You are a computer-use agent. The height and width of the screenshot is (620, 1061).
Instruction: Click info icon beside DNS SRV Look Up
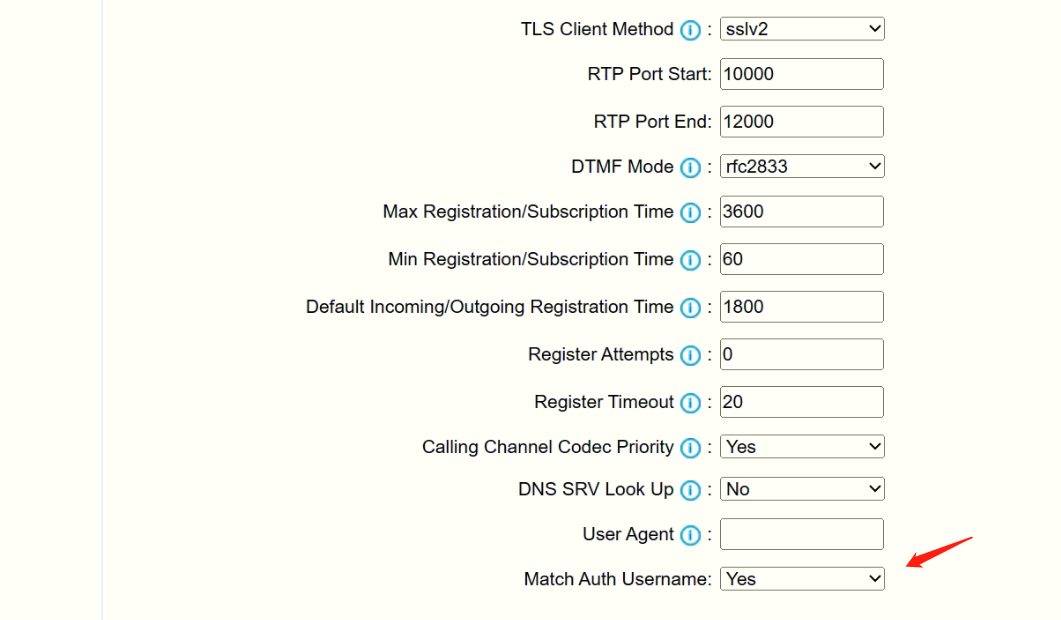coord(690,490)
